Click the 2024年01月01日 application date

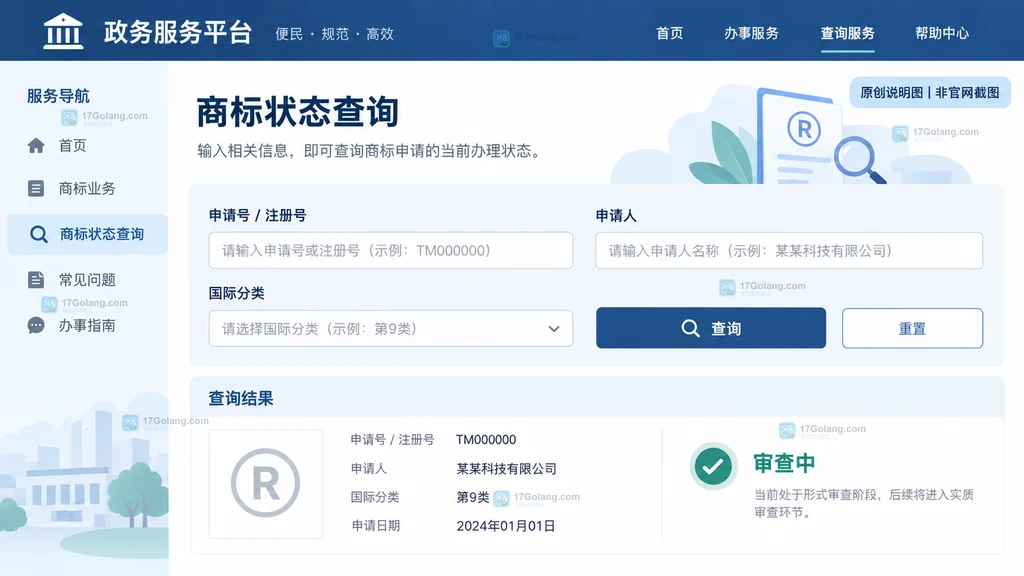[505, 526]
